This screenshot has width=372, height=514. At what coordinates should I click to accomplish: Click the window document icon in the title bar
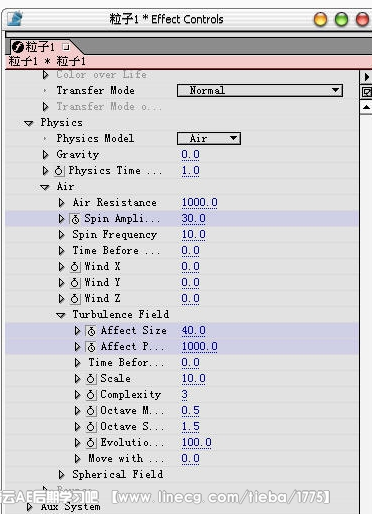15,19
